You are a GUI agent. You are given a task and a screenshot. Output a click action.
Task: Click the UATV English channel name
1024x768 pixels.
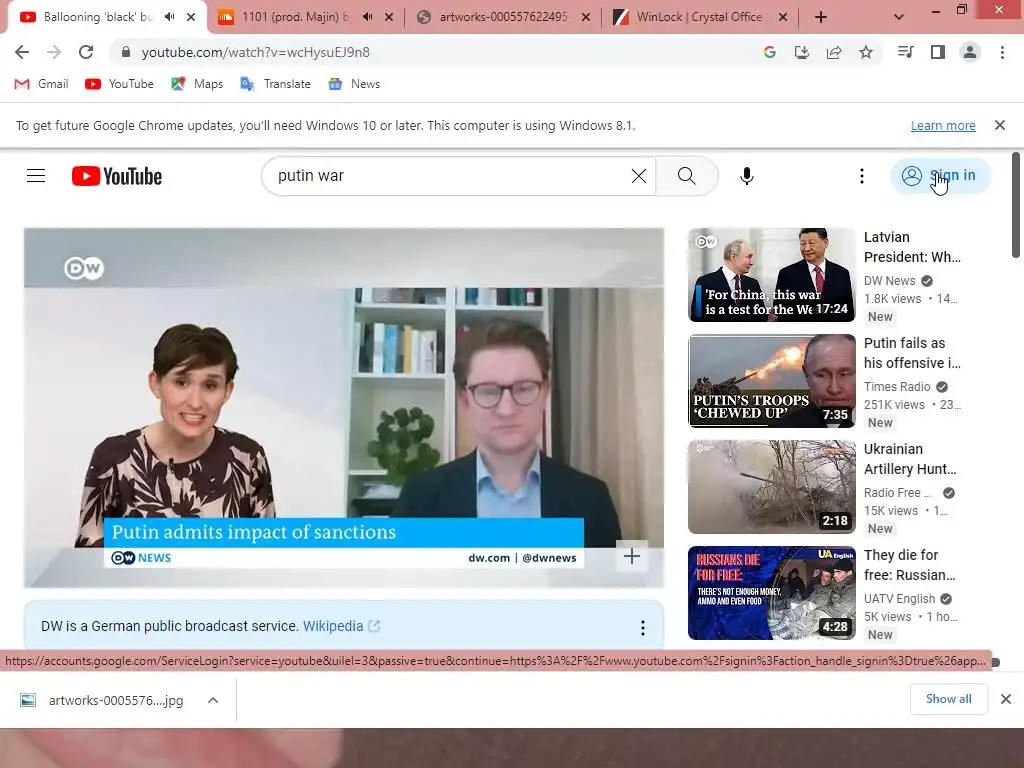[899, 599]
